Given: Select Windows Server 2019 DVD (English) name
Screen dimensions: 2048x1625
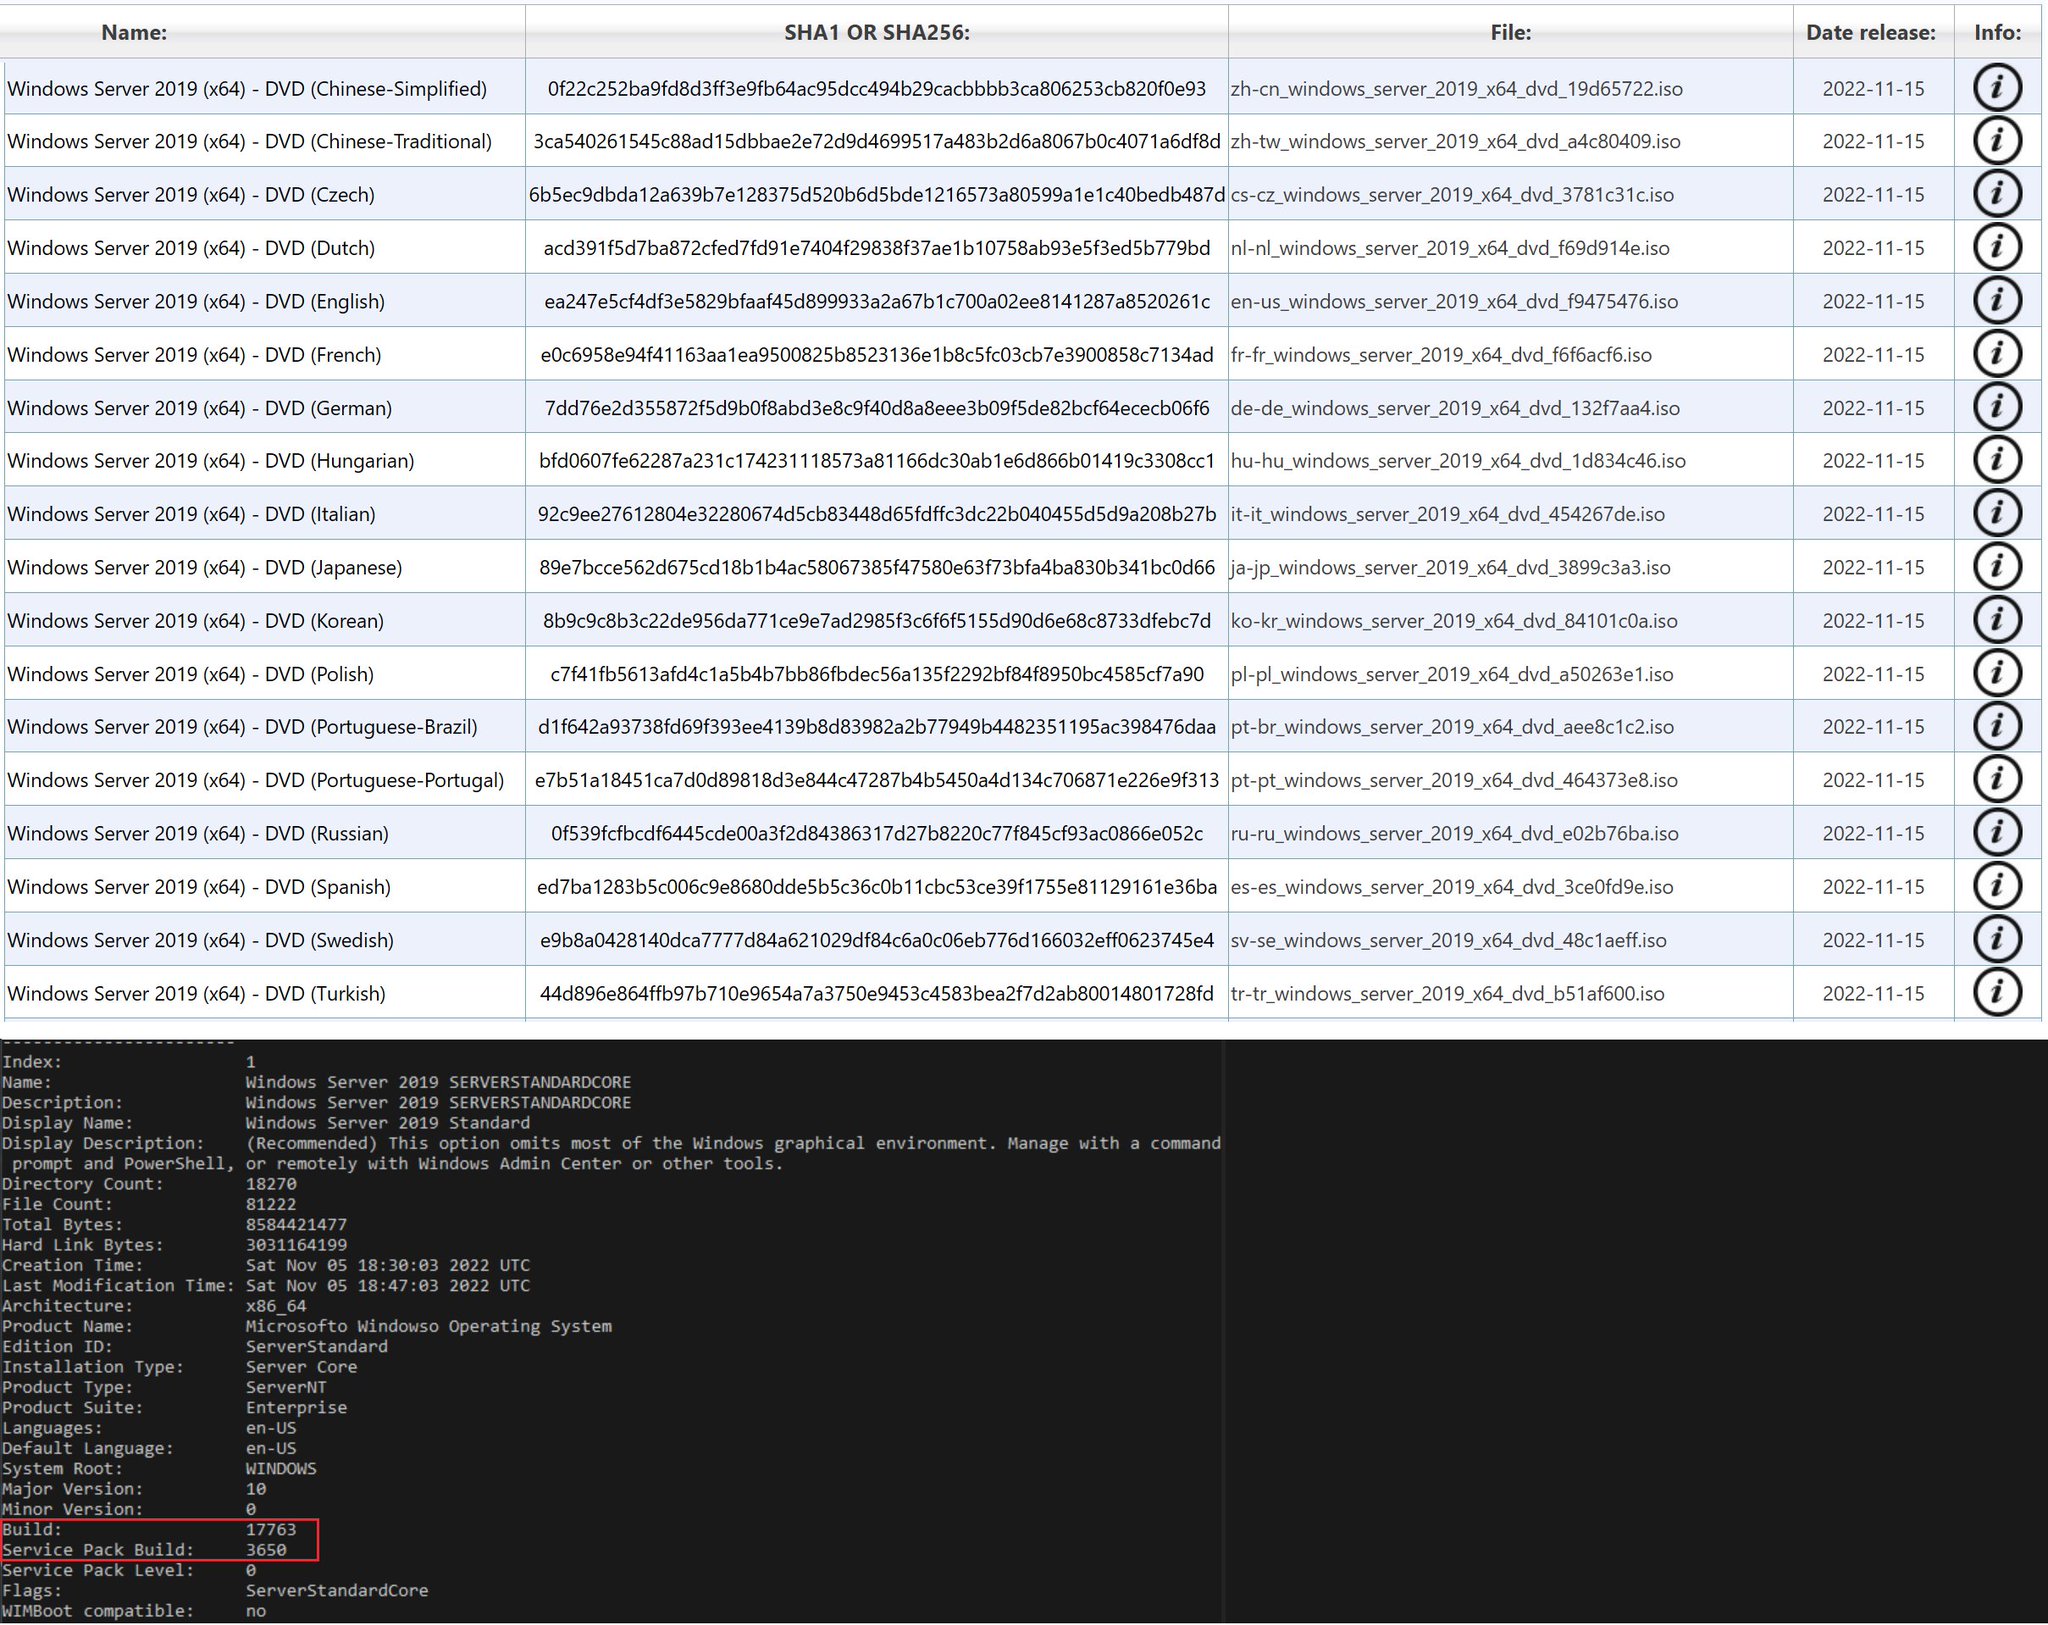Looking at the screenshot, I should point(196,301).
